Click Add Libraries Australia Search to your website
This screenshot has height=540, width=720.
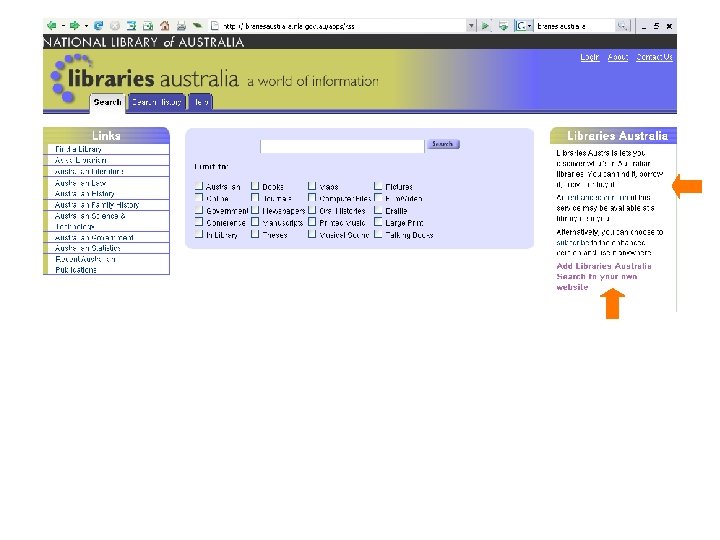click(x=604, y=276)
